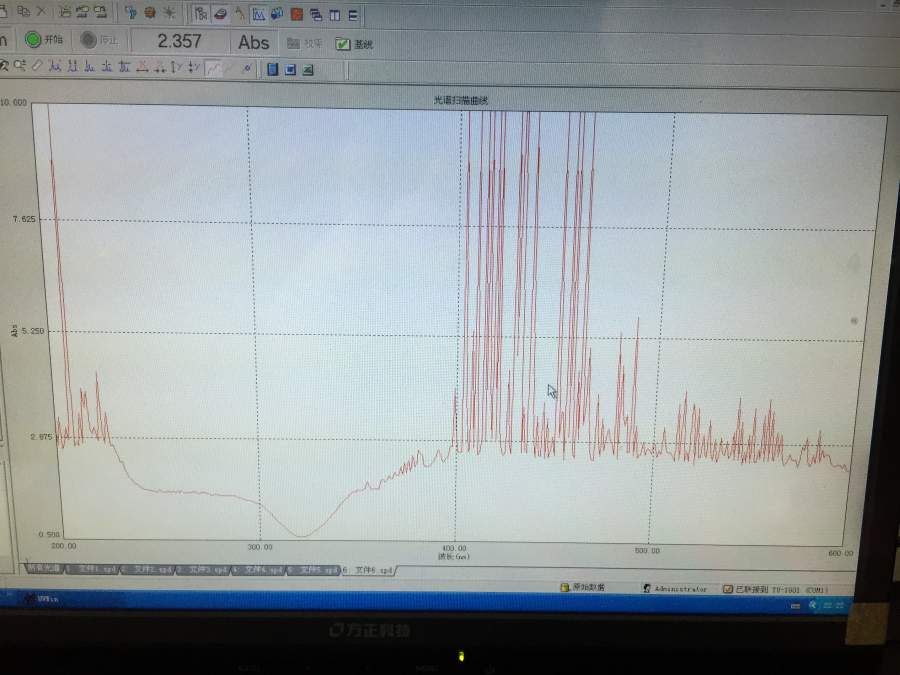Click the cascade windows icon
Viewport: 900px width, 675px height.
click(316, 15)
